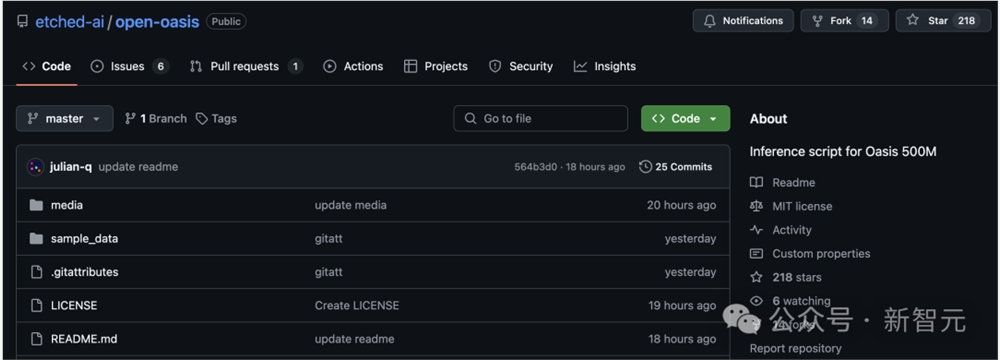Click the repository icon beside etched-ai
Screen dimensions: 1000x360
coord(22,21)
